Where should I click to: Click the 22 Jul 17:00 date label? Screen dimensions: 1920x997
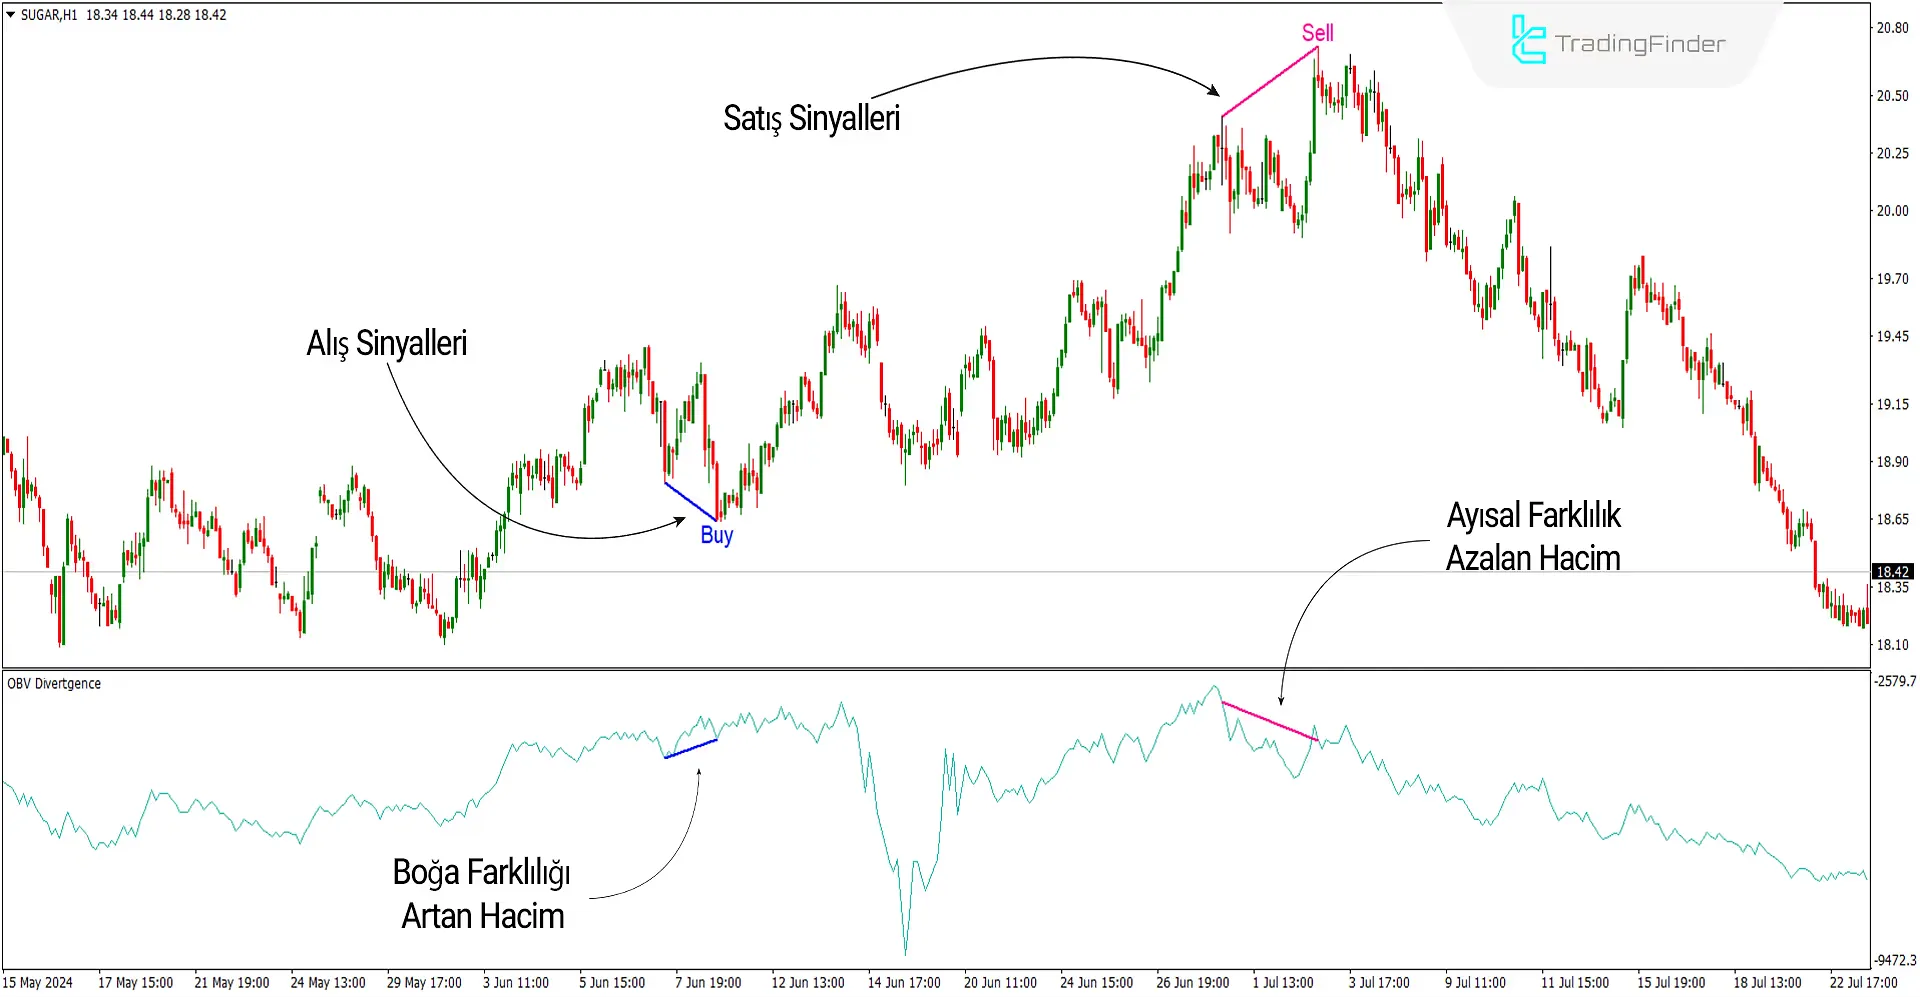pos(1863,983)
